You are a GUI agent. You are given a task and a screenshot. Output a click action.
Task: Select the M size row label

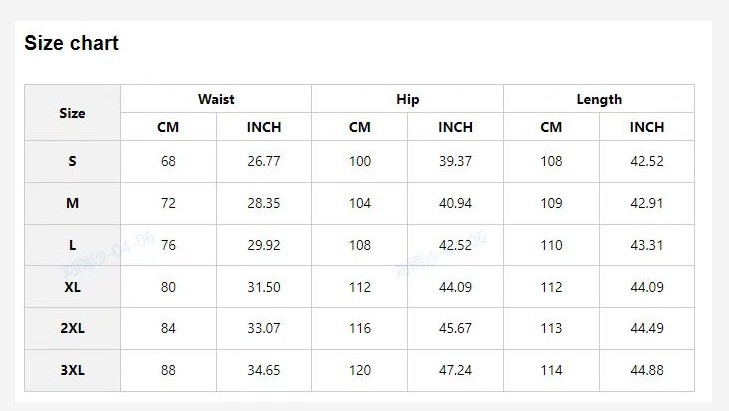pyautogui.click(x=72, y=203)
